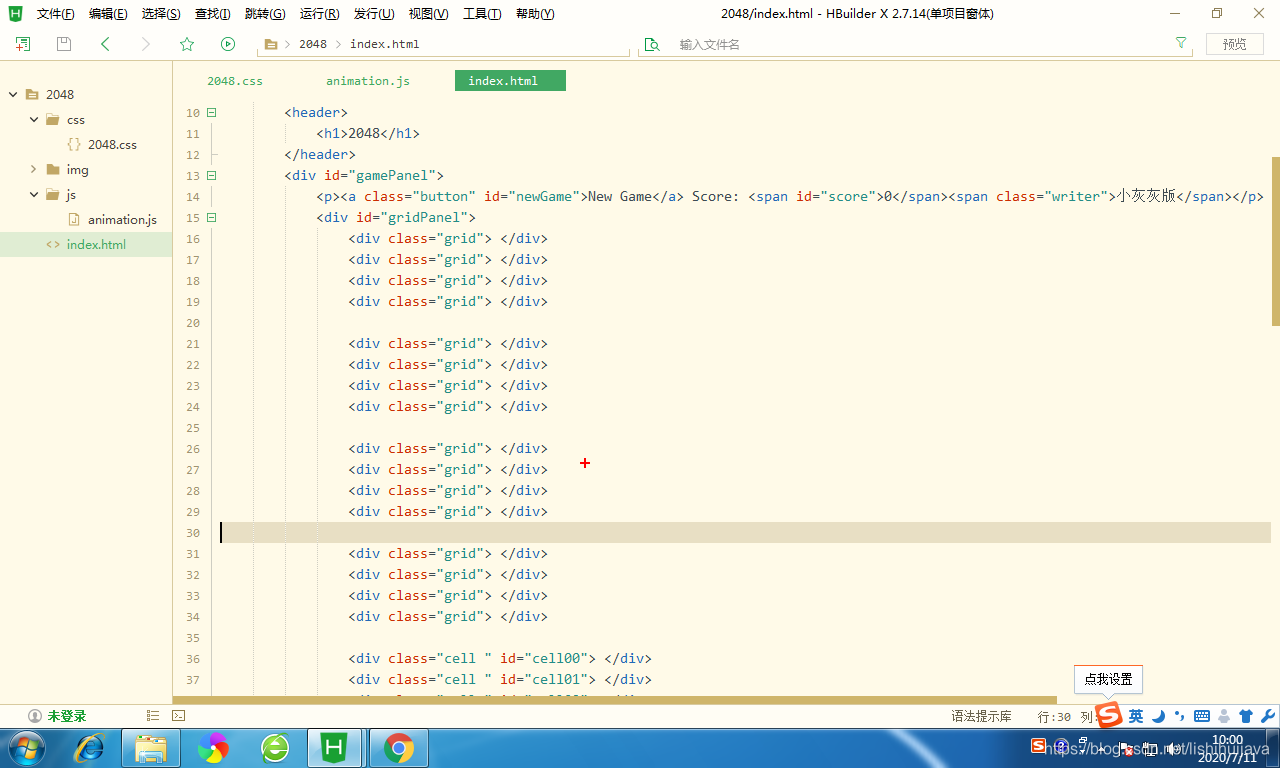Image resolution: width=1280 pixels, height=768 pixels.
Task: Open Sogou soft keyboard icon
Action: pos(1202,716)
